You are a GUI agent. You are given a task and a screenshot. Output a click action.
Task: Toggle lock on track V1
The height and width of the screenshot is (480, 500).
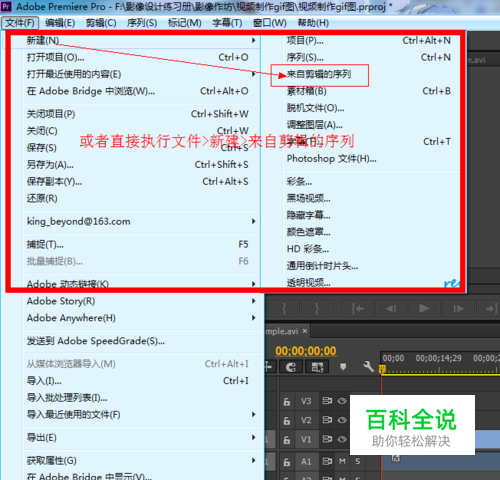[x=286, y=440]
